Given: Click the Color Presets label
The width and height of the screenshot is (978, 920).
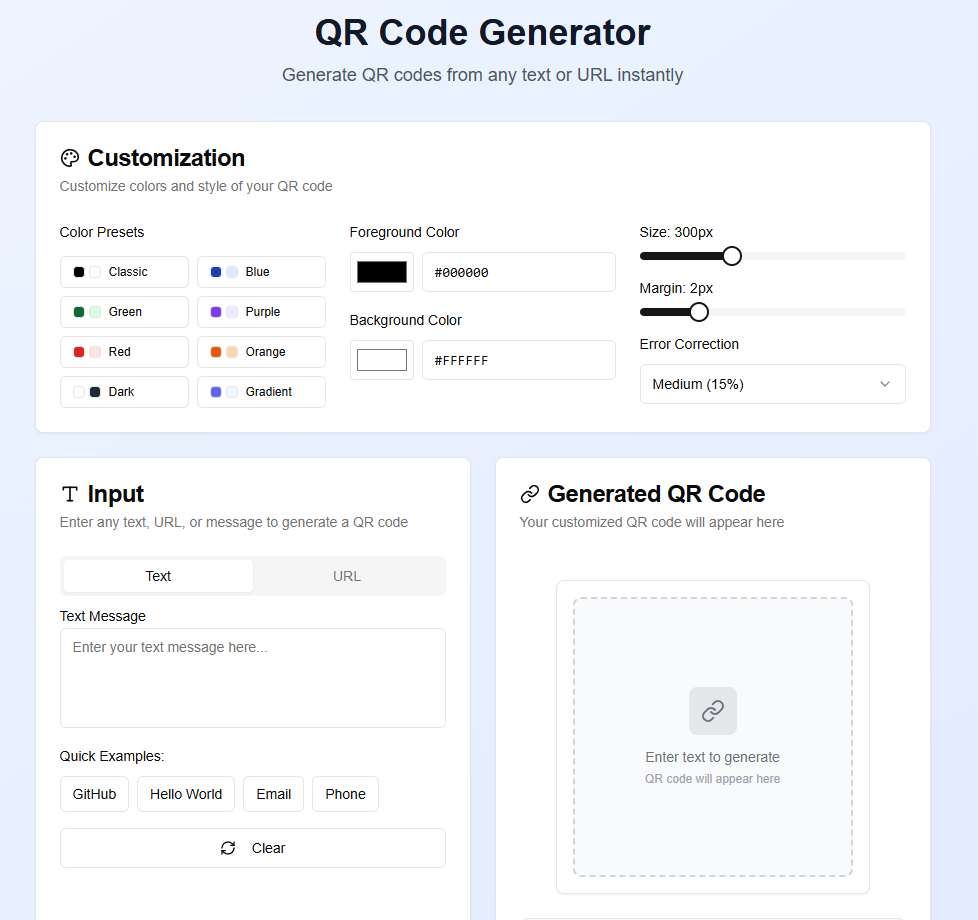Looking at the screenshot, I should [x=102, y=232].
